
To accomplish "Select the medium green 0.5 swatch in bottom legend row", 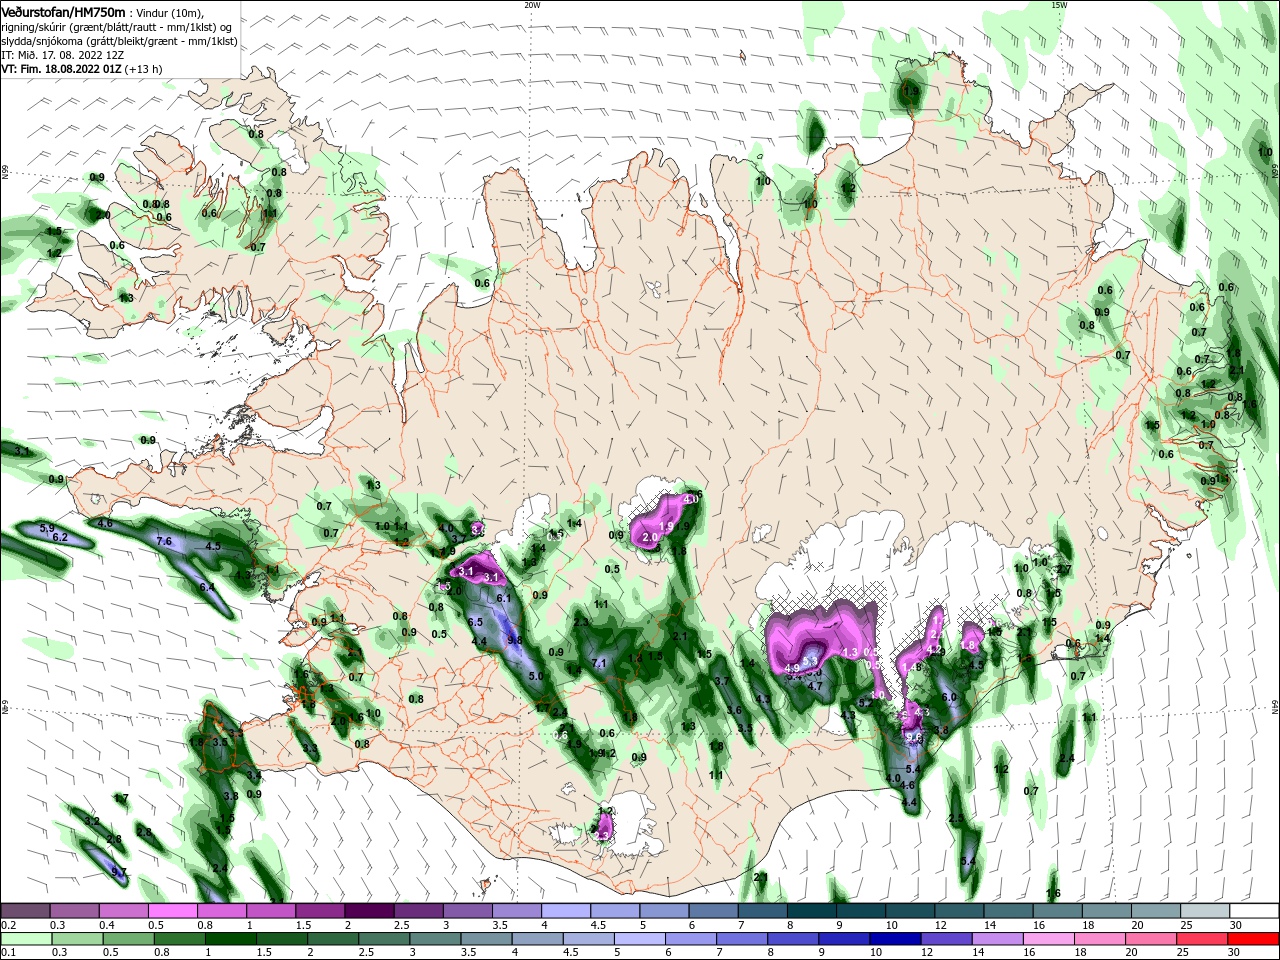I will [129, 938].
